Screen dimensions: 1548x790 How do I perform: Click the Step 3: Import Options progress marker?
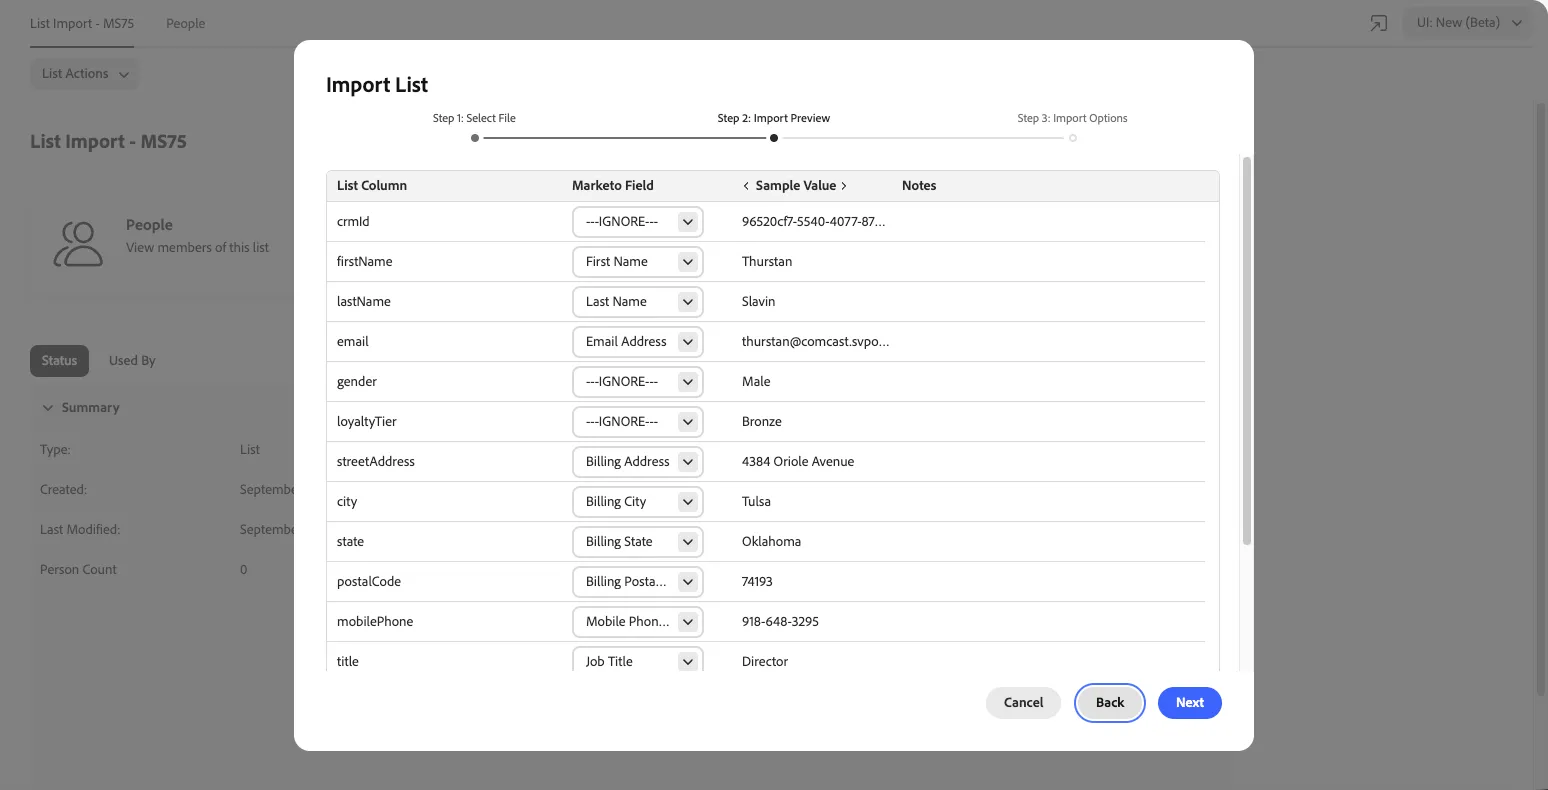1073,138
